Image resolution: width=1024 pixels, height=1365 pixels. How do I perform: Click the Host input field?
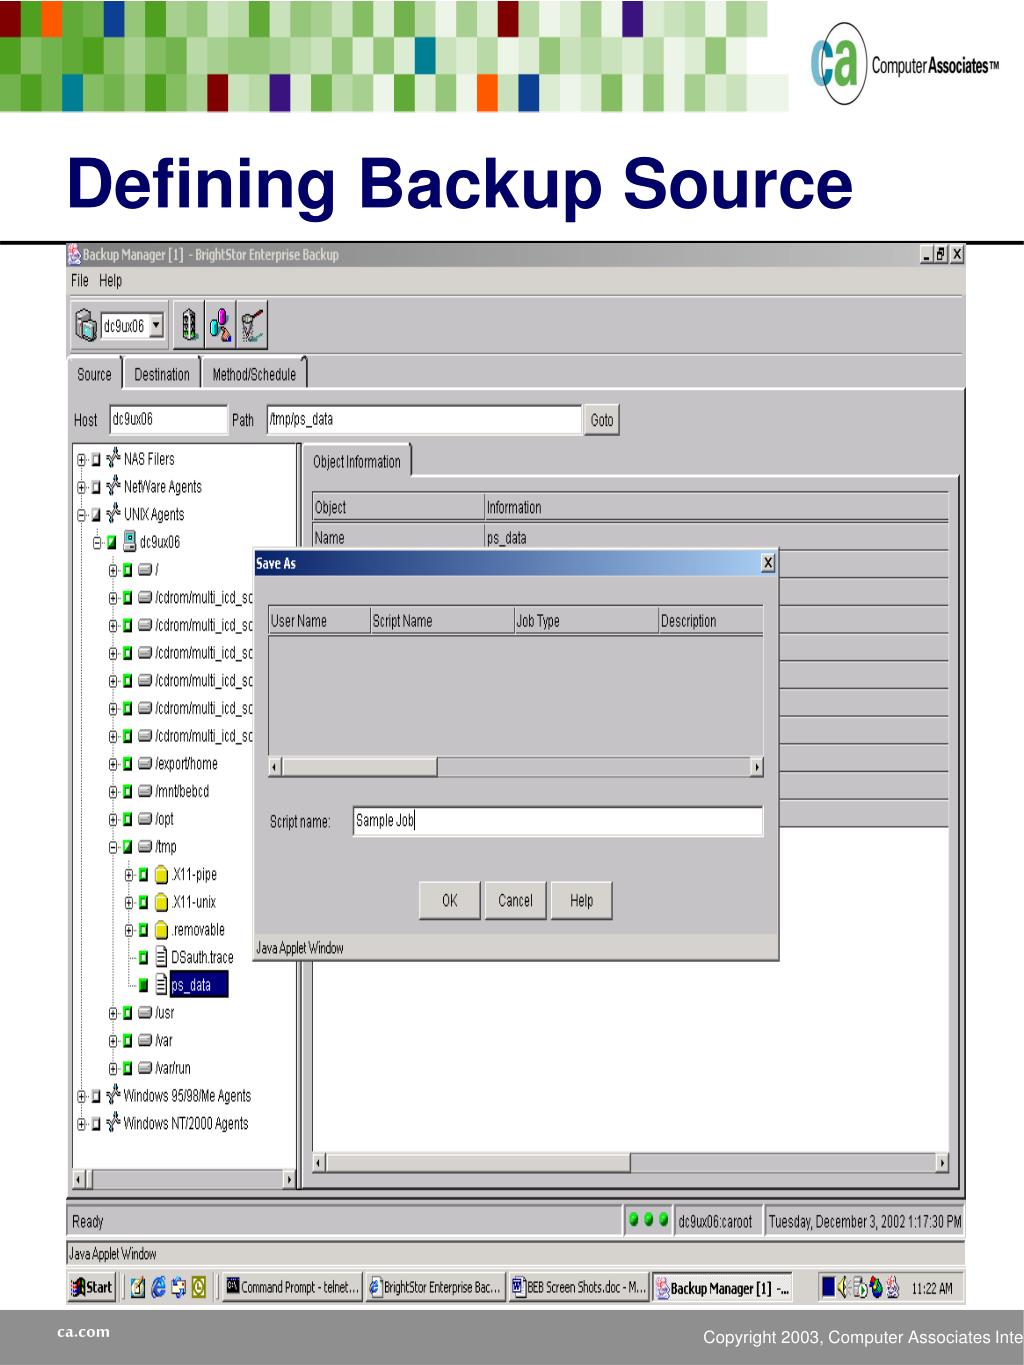168,419
